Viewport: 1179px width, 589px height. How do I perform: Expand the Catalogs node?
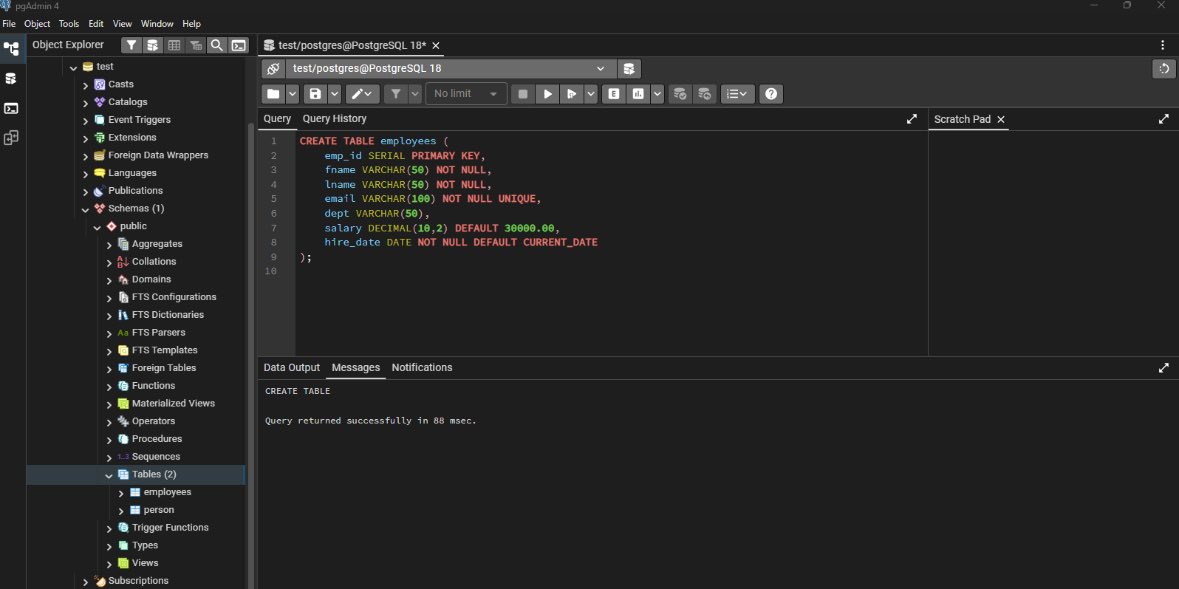coord(86,102)
